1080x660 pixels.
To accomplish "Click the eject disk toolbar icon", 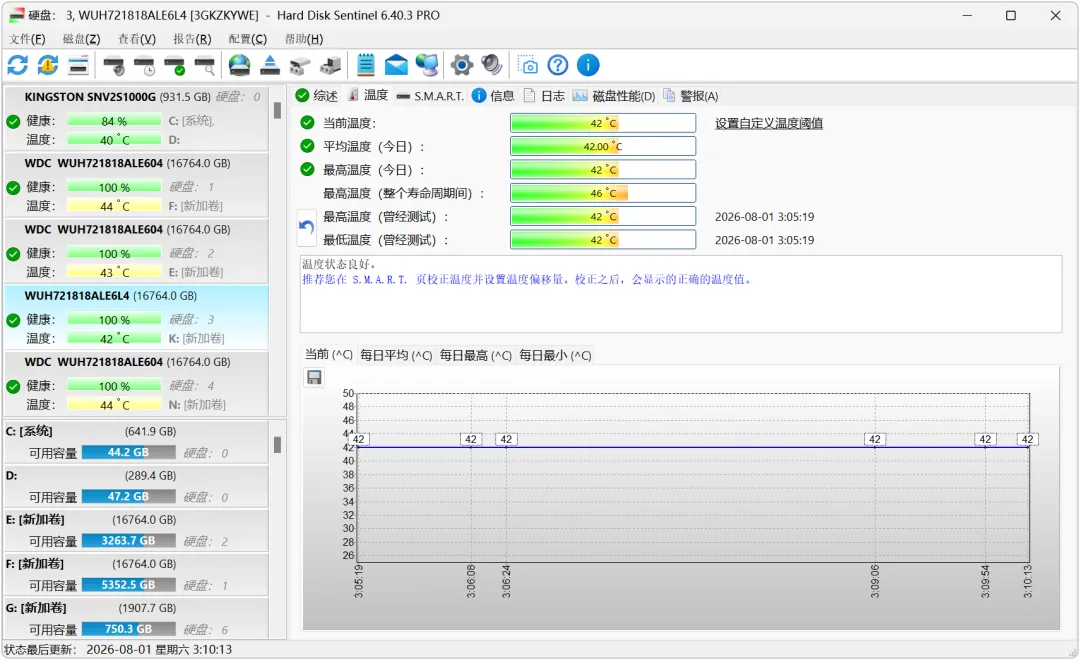I will [x=270, y=65].
